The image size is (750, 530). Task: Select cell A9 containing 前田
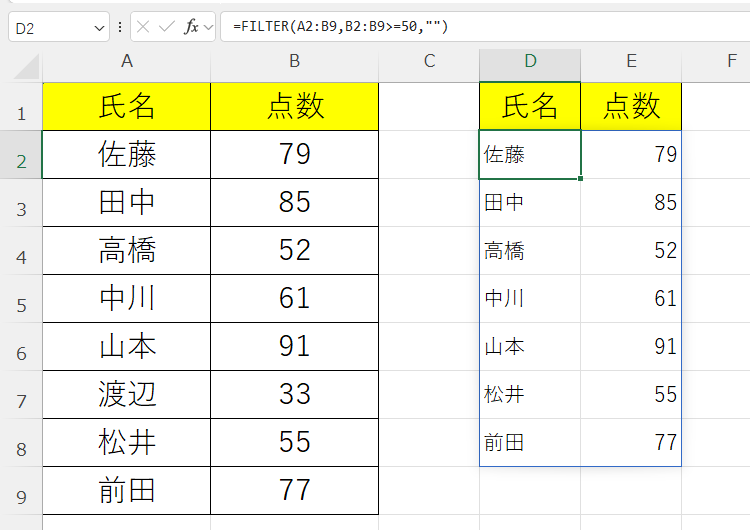click(x=127, y=491)
